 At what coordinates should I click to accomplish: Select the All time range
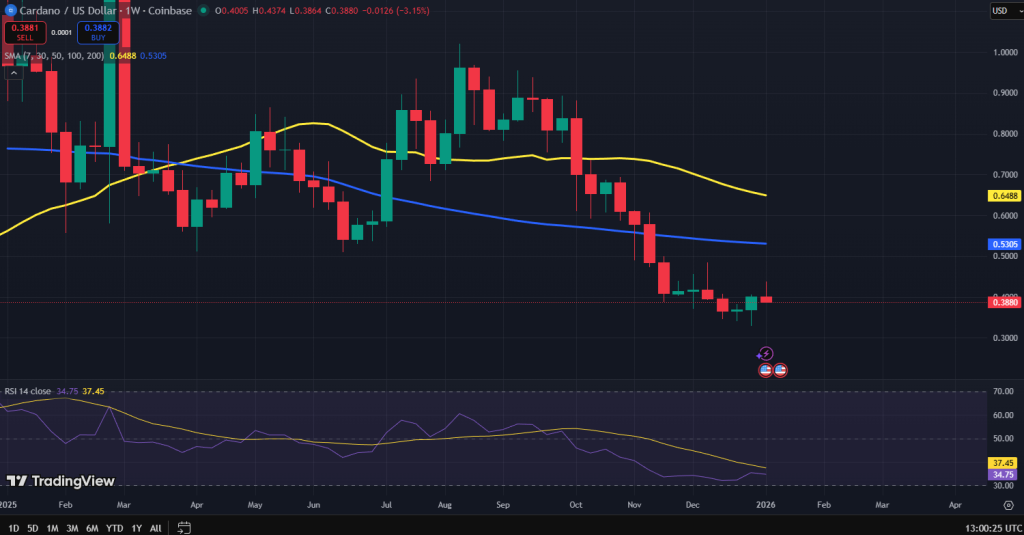tap(155, 528)
